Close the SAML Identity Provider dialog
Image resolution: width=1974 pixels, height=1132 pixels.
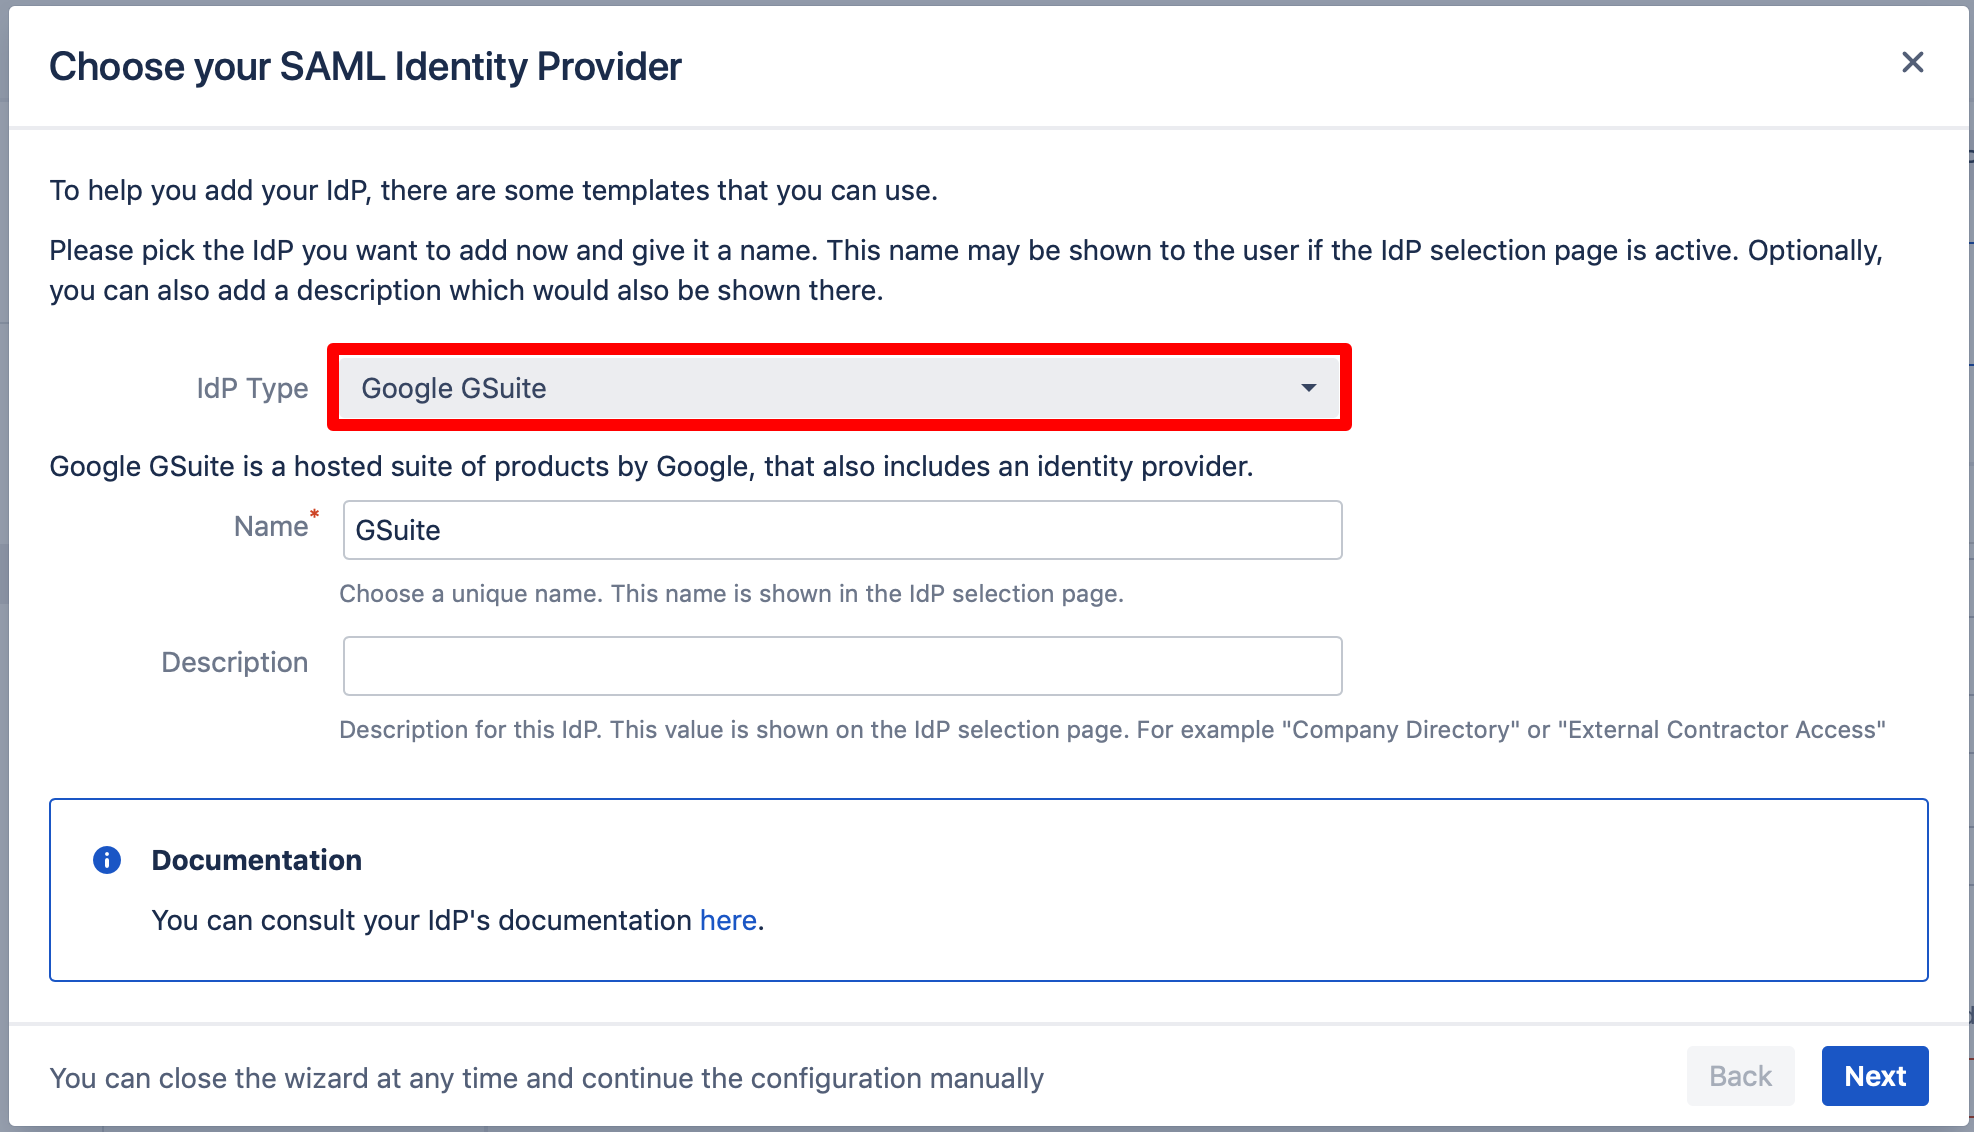[x=1912, y=63]
